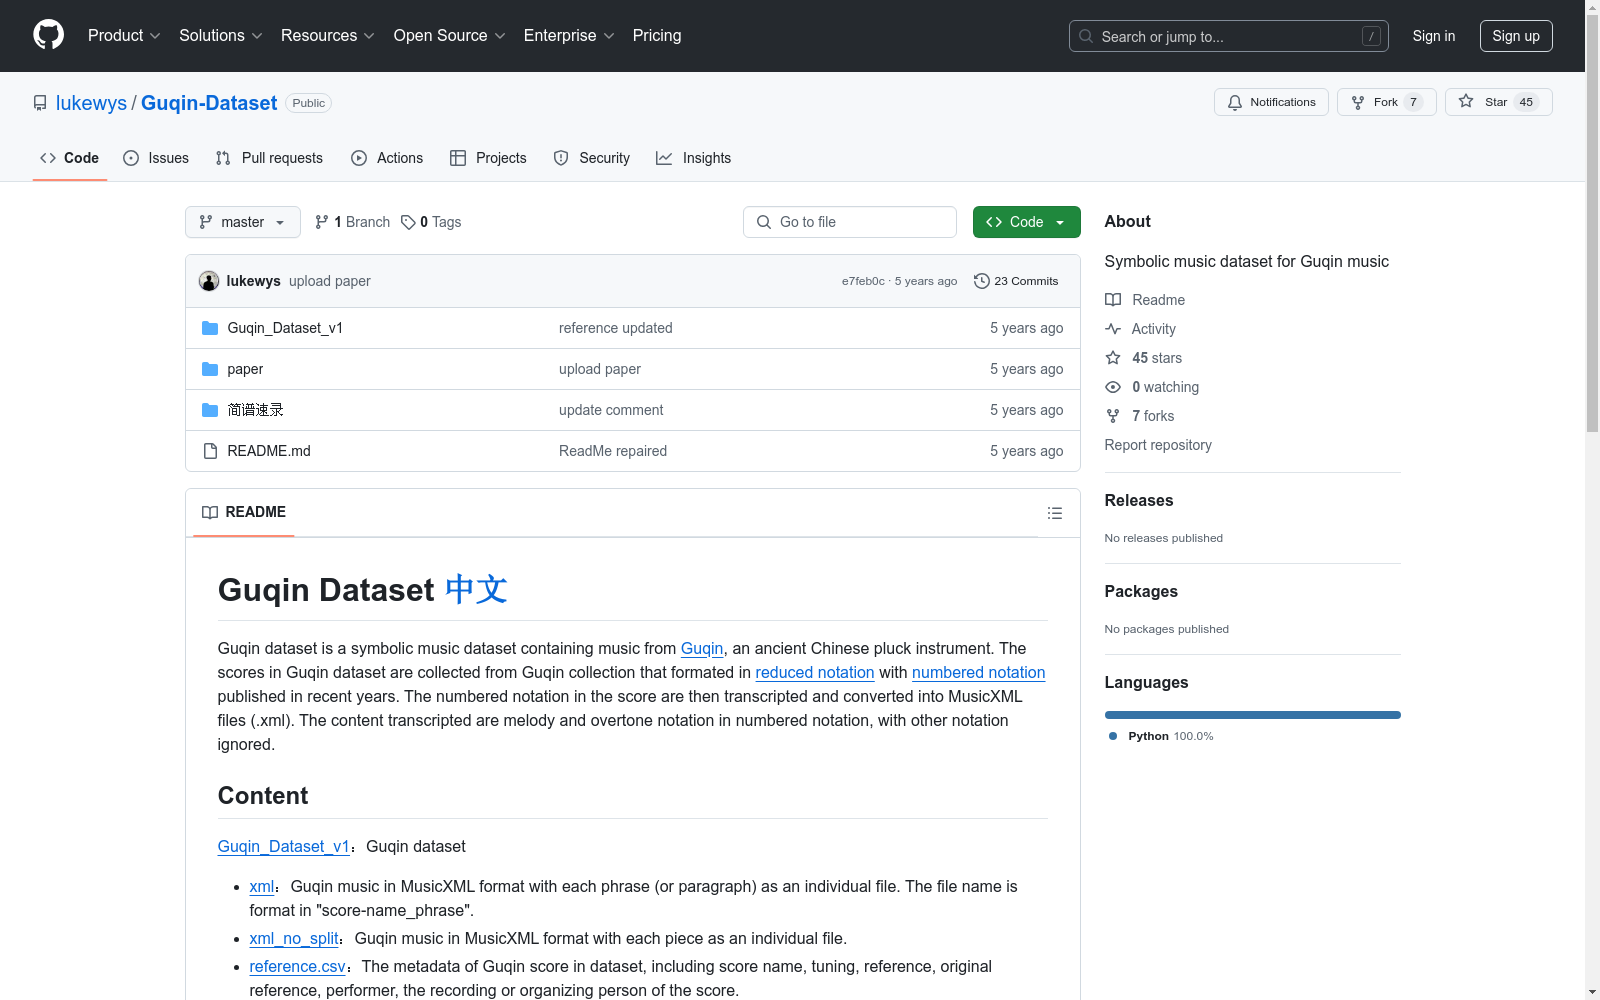Open the Fork count badge showing 7

click(x=1413, y=102)
